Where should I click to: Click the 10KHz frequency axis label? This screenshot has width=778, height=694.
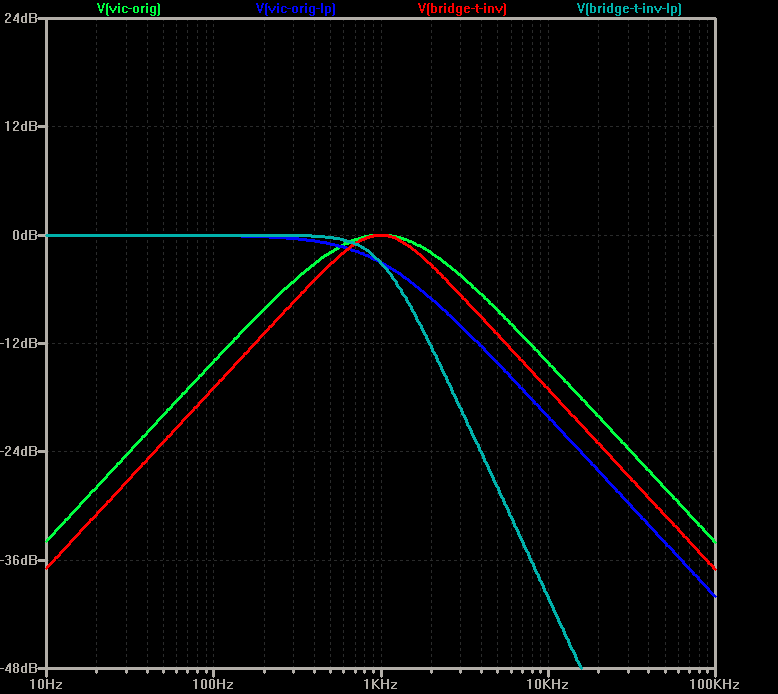coord(547,685)
